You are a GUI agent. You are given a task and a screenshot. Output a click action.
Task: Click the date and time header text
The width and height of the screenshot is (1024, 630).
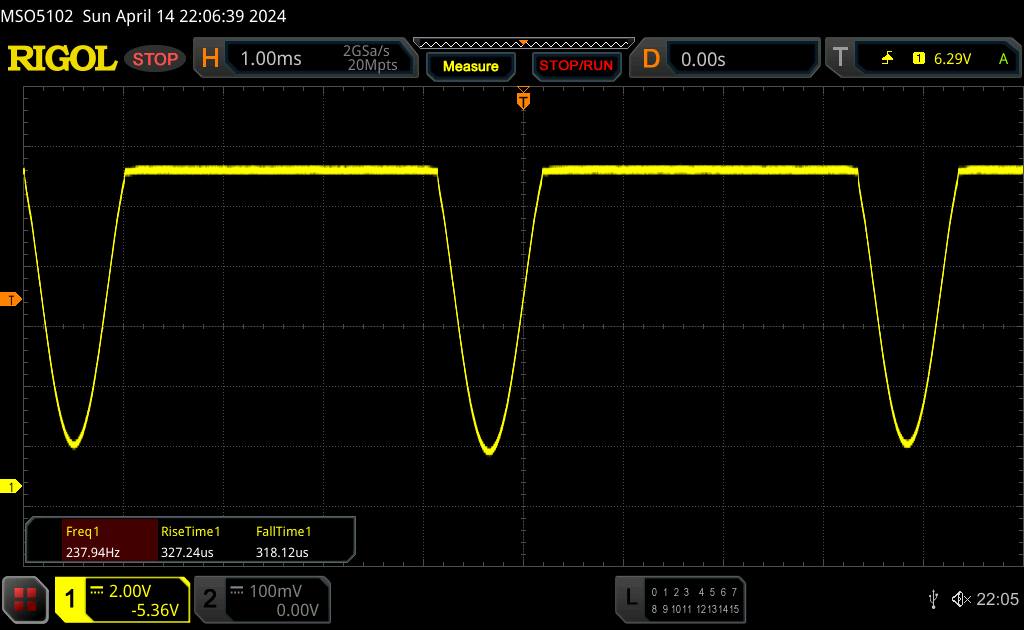click(184, 16)
